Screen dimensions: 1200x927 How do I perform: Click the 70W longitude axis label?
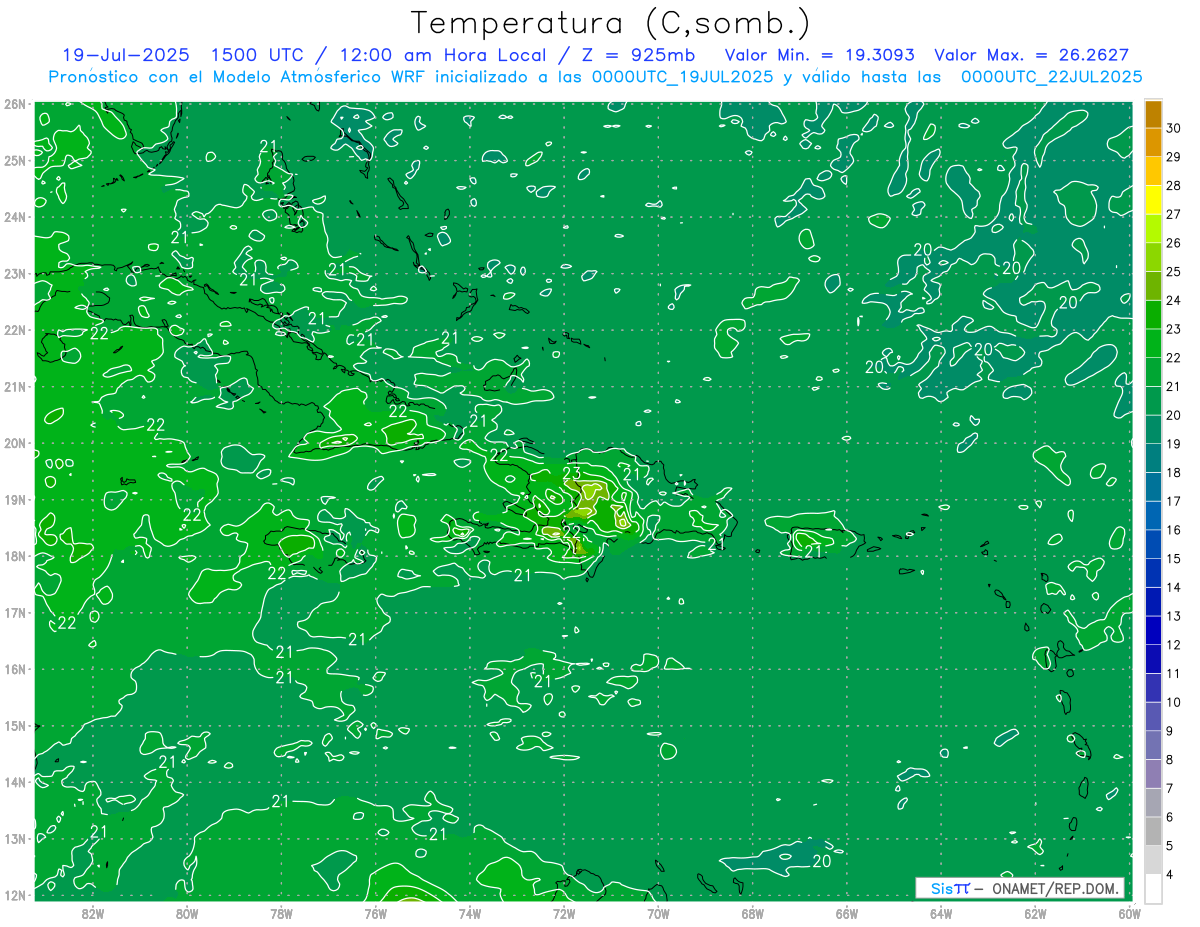[x=658, y=912]
